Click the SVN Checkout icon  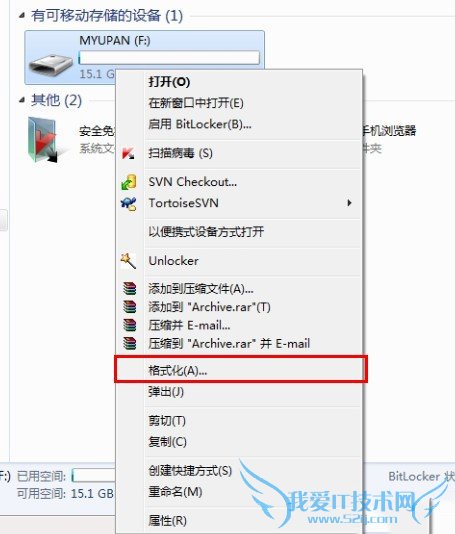[129, 182]
